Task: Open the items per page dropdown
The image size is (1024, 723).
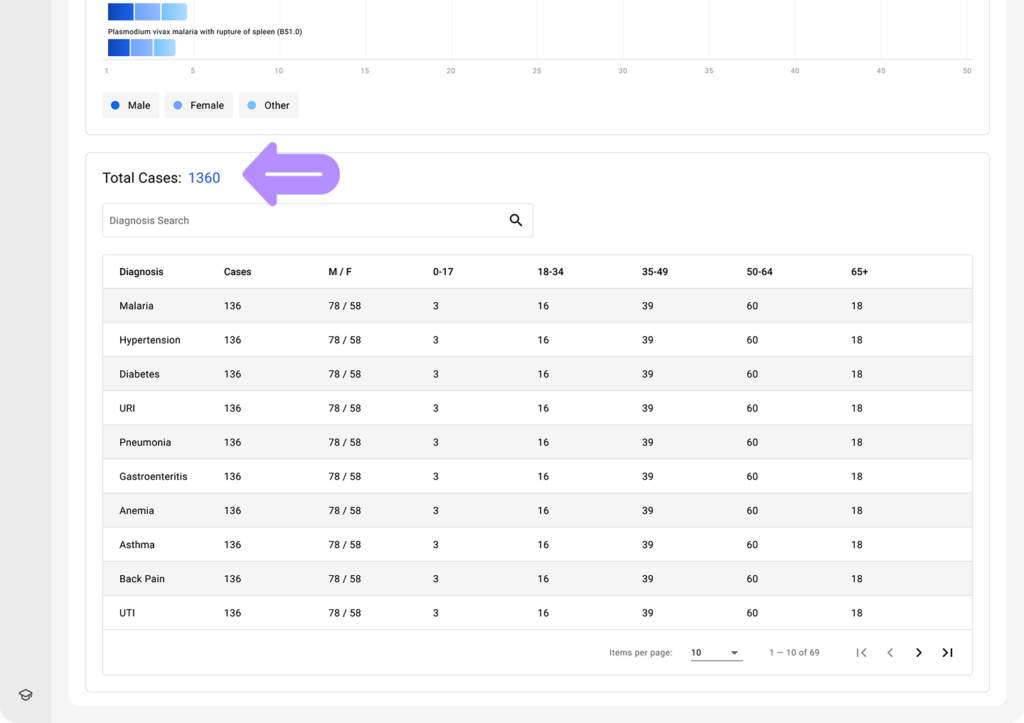Action: [x=716, y=652]
